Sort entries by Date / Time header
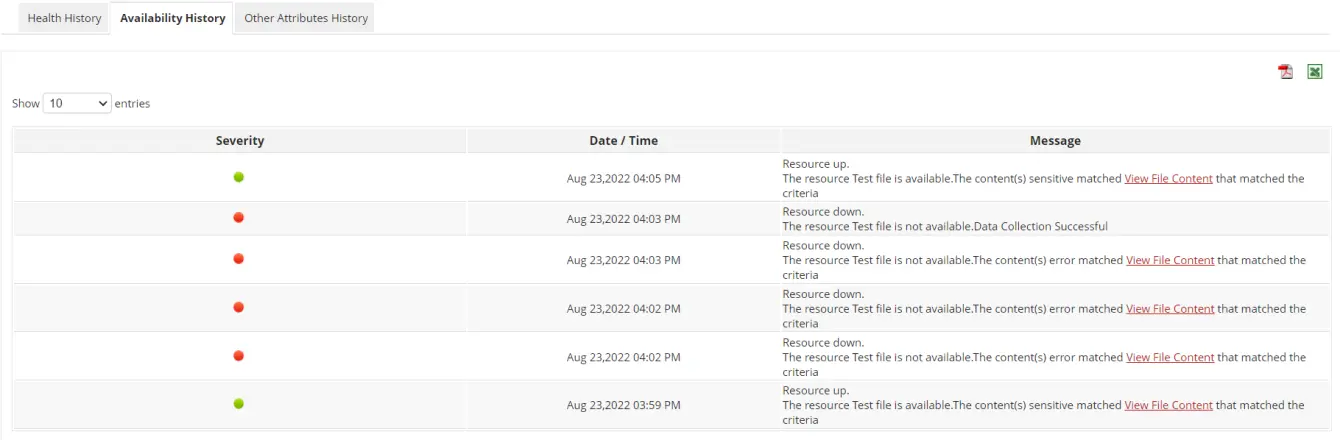Viewport: 1340px width, 440px height. pyautogui.click(x=623, y=141)
